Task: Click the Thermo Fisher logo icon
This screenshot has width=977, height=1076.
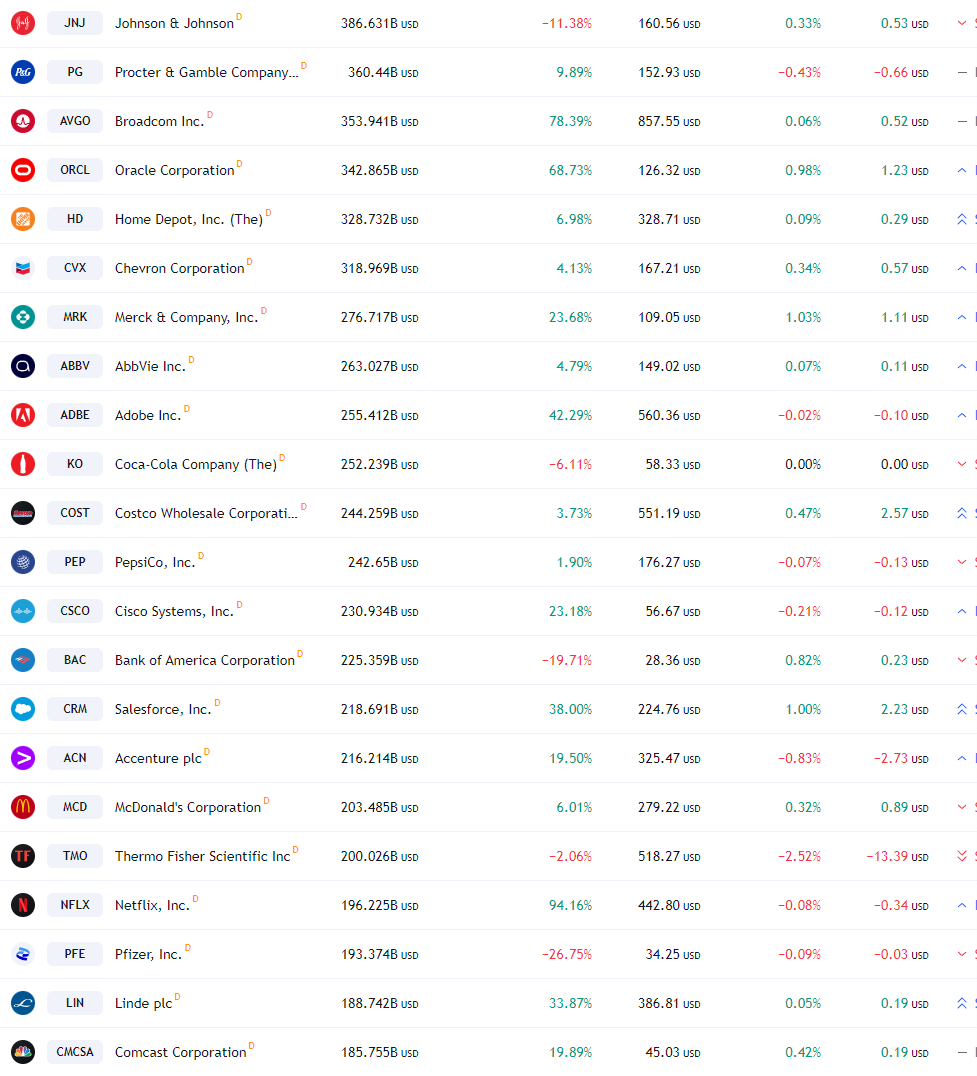Action: click(23, 856)
